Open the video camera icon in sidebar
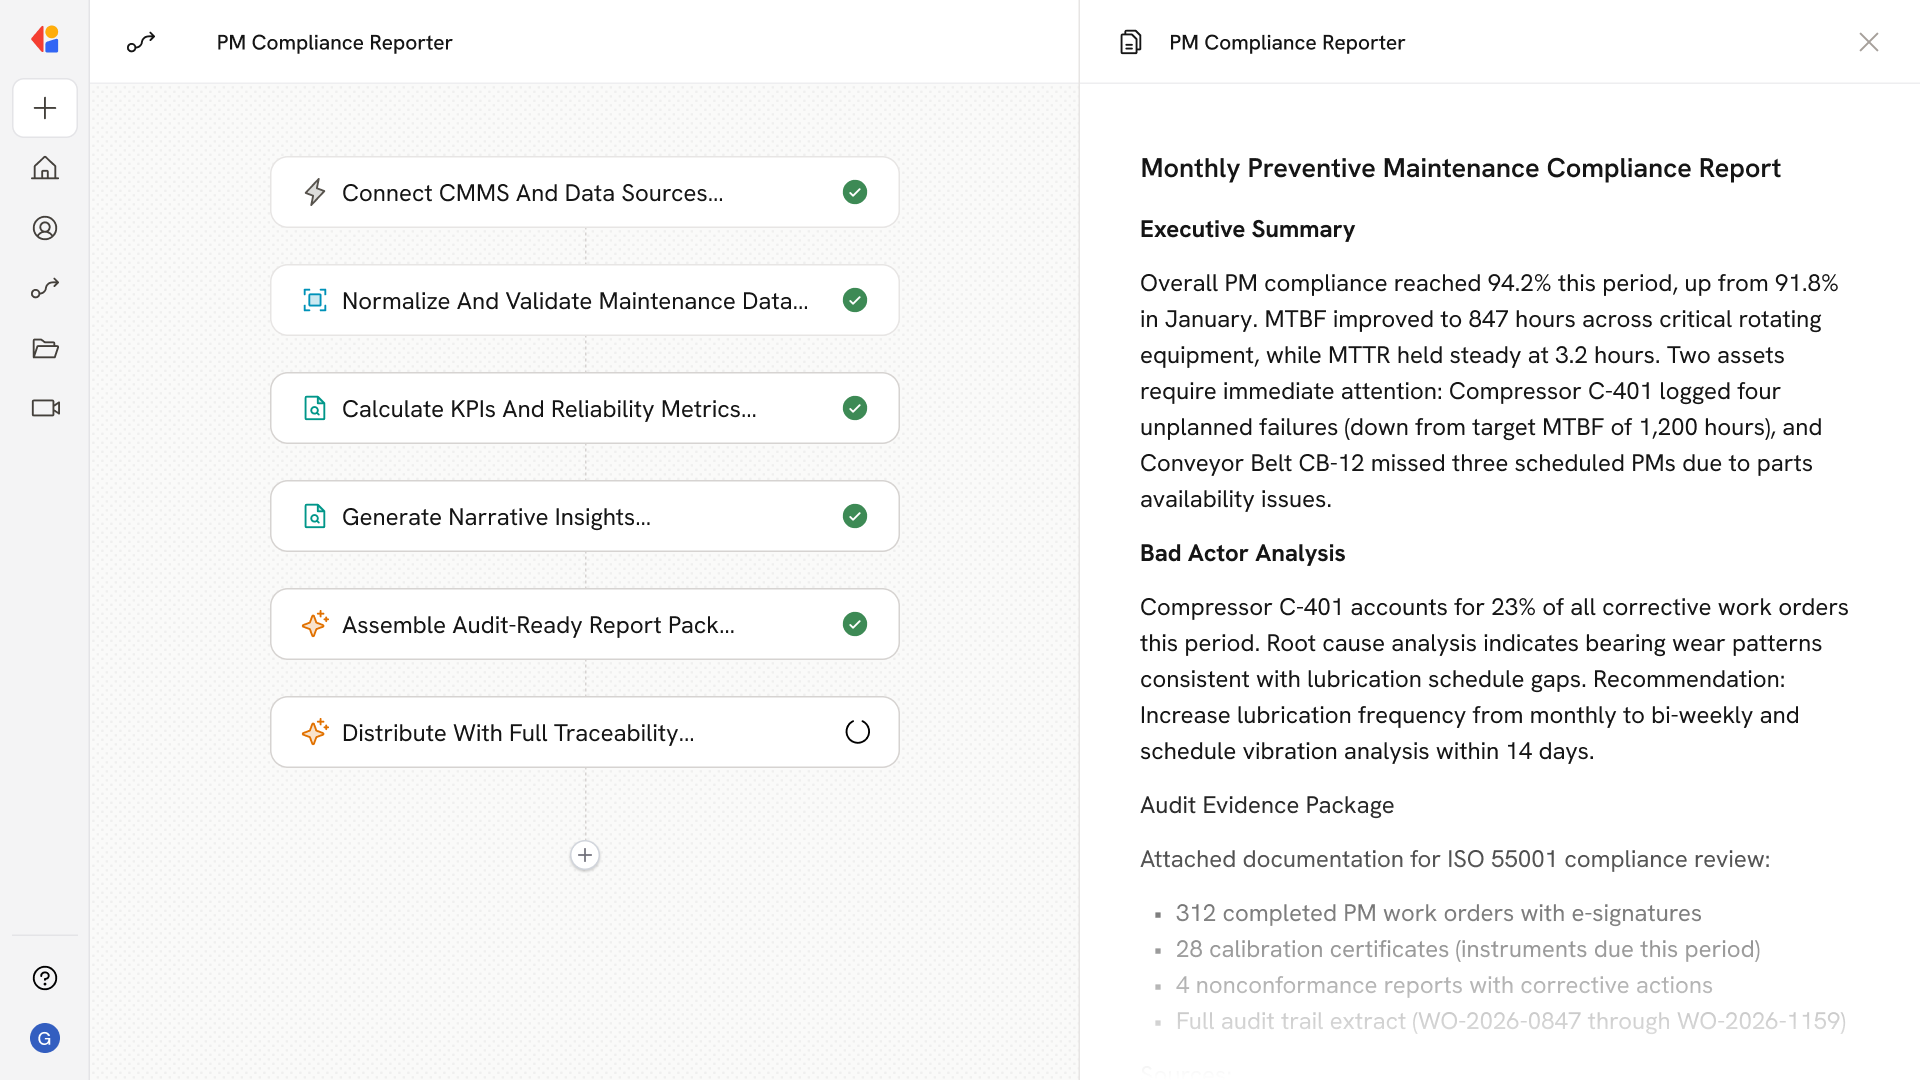The image size is (1920, 1080). [x=45, y=408]
